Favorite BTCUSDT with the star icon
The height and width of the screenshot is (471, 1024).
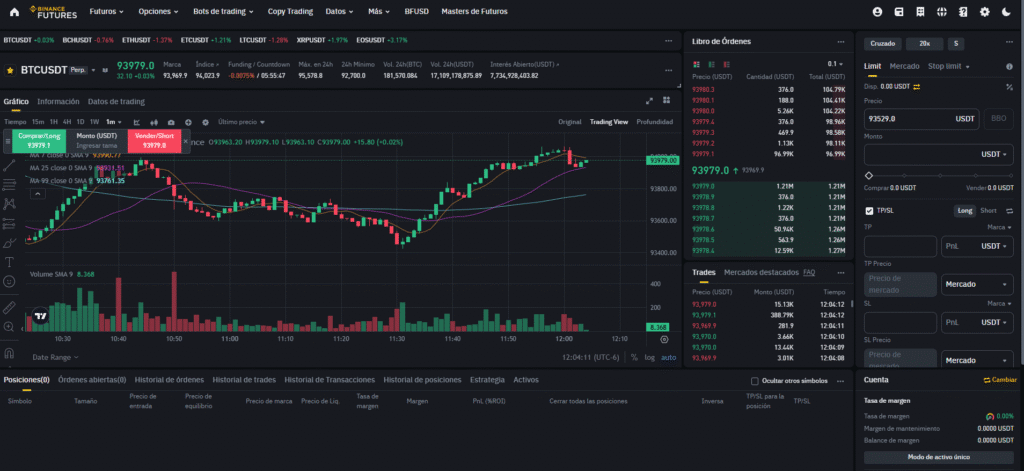(x=10, y=70)
